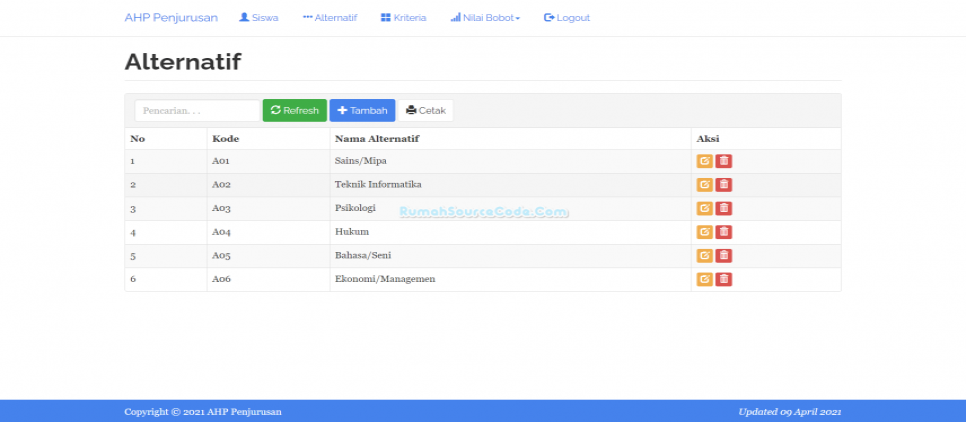
Task: Expand the Nilai Bobot dropdown
Action: point(485,18)
